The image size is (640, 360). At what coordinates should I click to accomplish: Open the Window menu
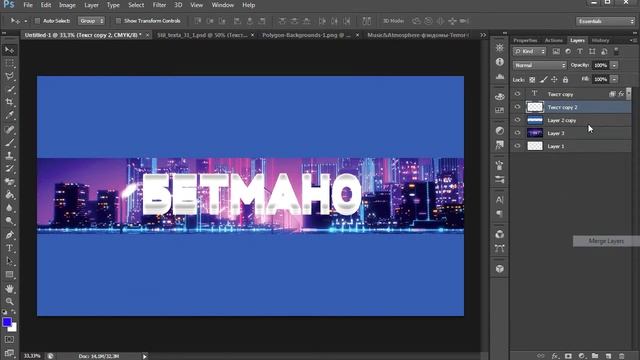(222, 5)
